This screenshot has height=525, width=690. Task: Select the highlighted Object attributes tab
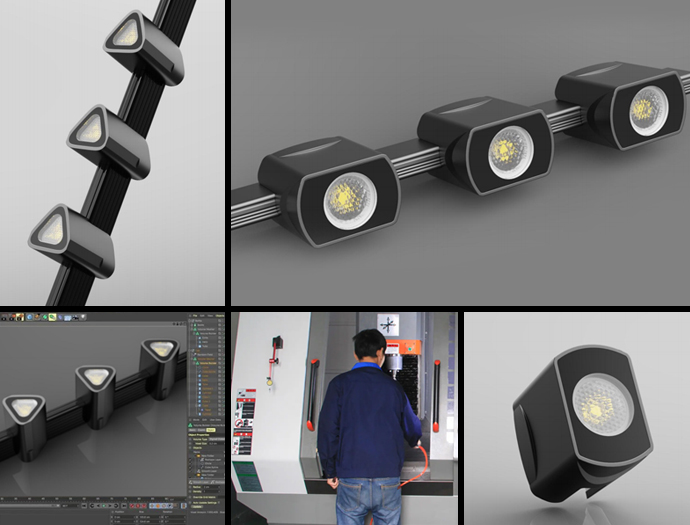[211, 430]
